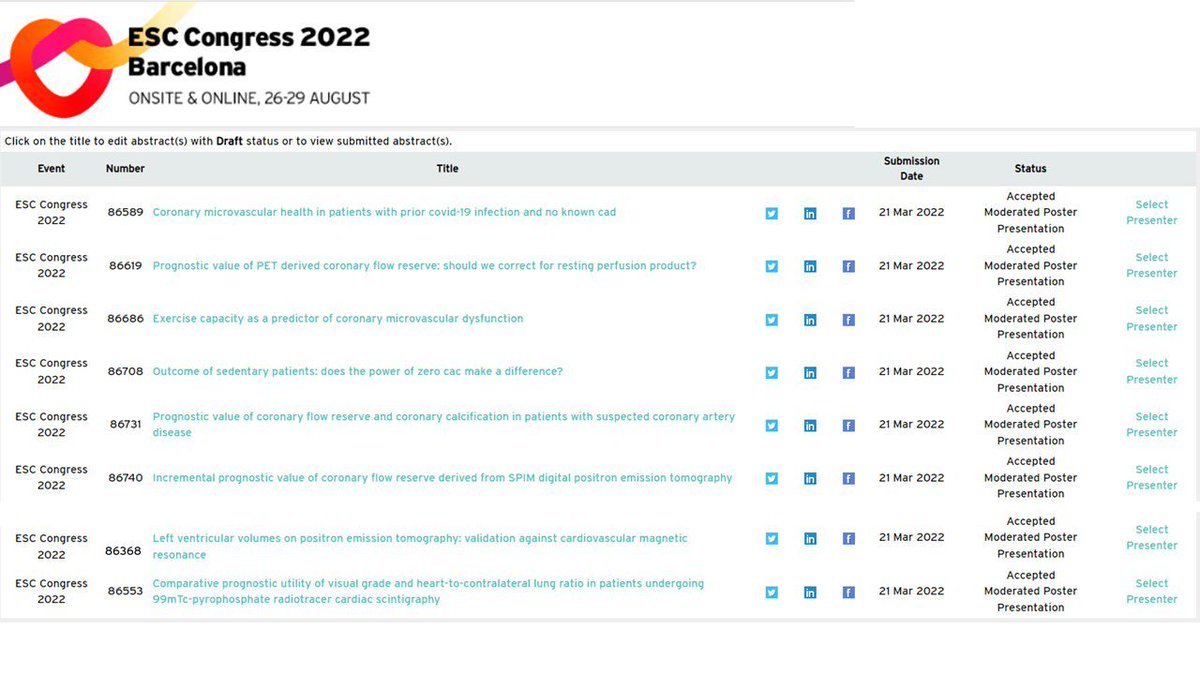Share abstract 86708 on Facebook
Viewport: 1200px width, 675px height.
[848, 372]
